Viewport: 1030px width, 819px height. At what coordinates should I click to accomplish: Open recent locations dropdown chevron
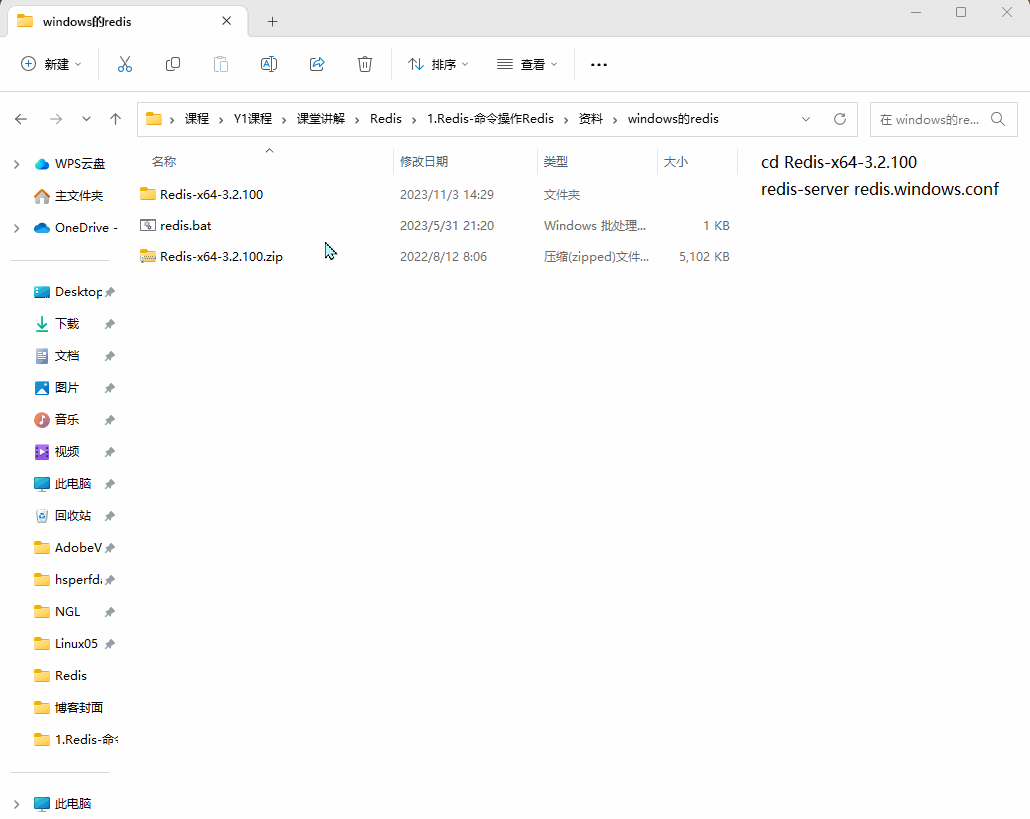86,119
